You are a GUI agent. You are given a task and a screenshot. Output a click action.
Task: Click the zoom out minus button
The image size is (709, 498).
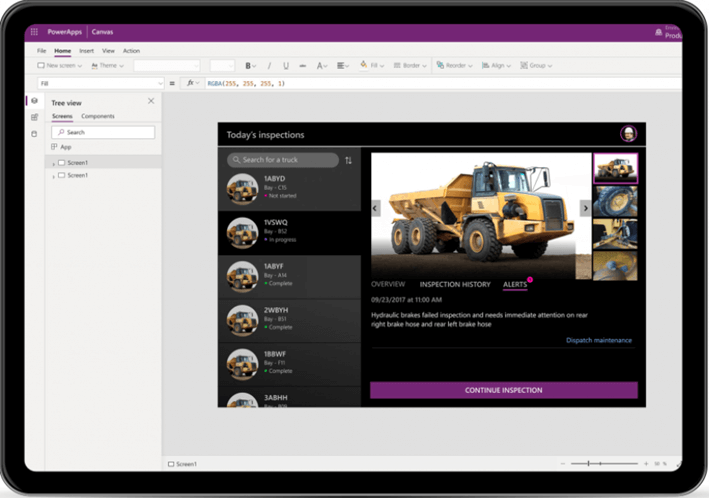tap(562, 464)
